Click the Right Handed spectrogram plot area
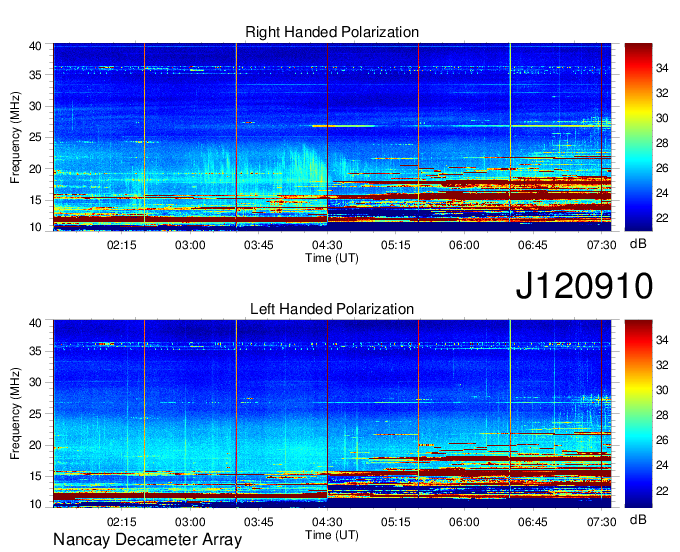The width and height of the screenshot is (680, 552). [332, 137]
